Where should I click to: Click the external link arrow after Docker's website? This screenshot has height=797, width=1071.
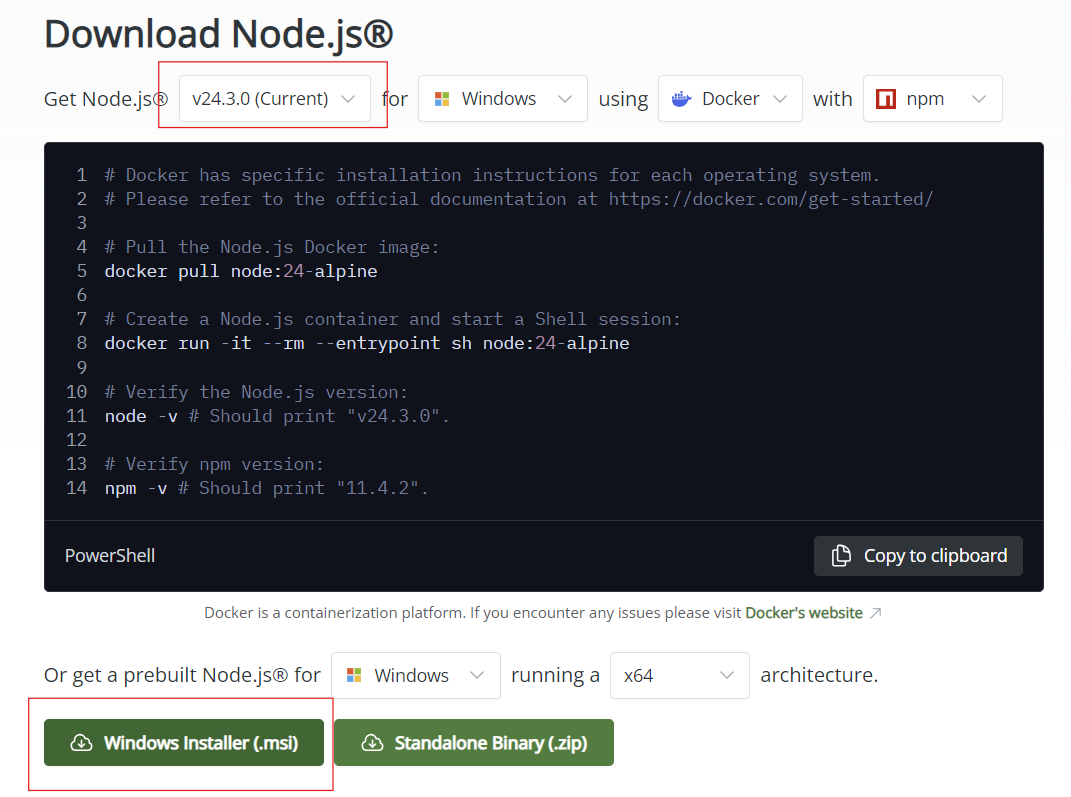pos(876,613)
